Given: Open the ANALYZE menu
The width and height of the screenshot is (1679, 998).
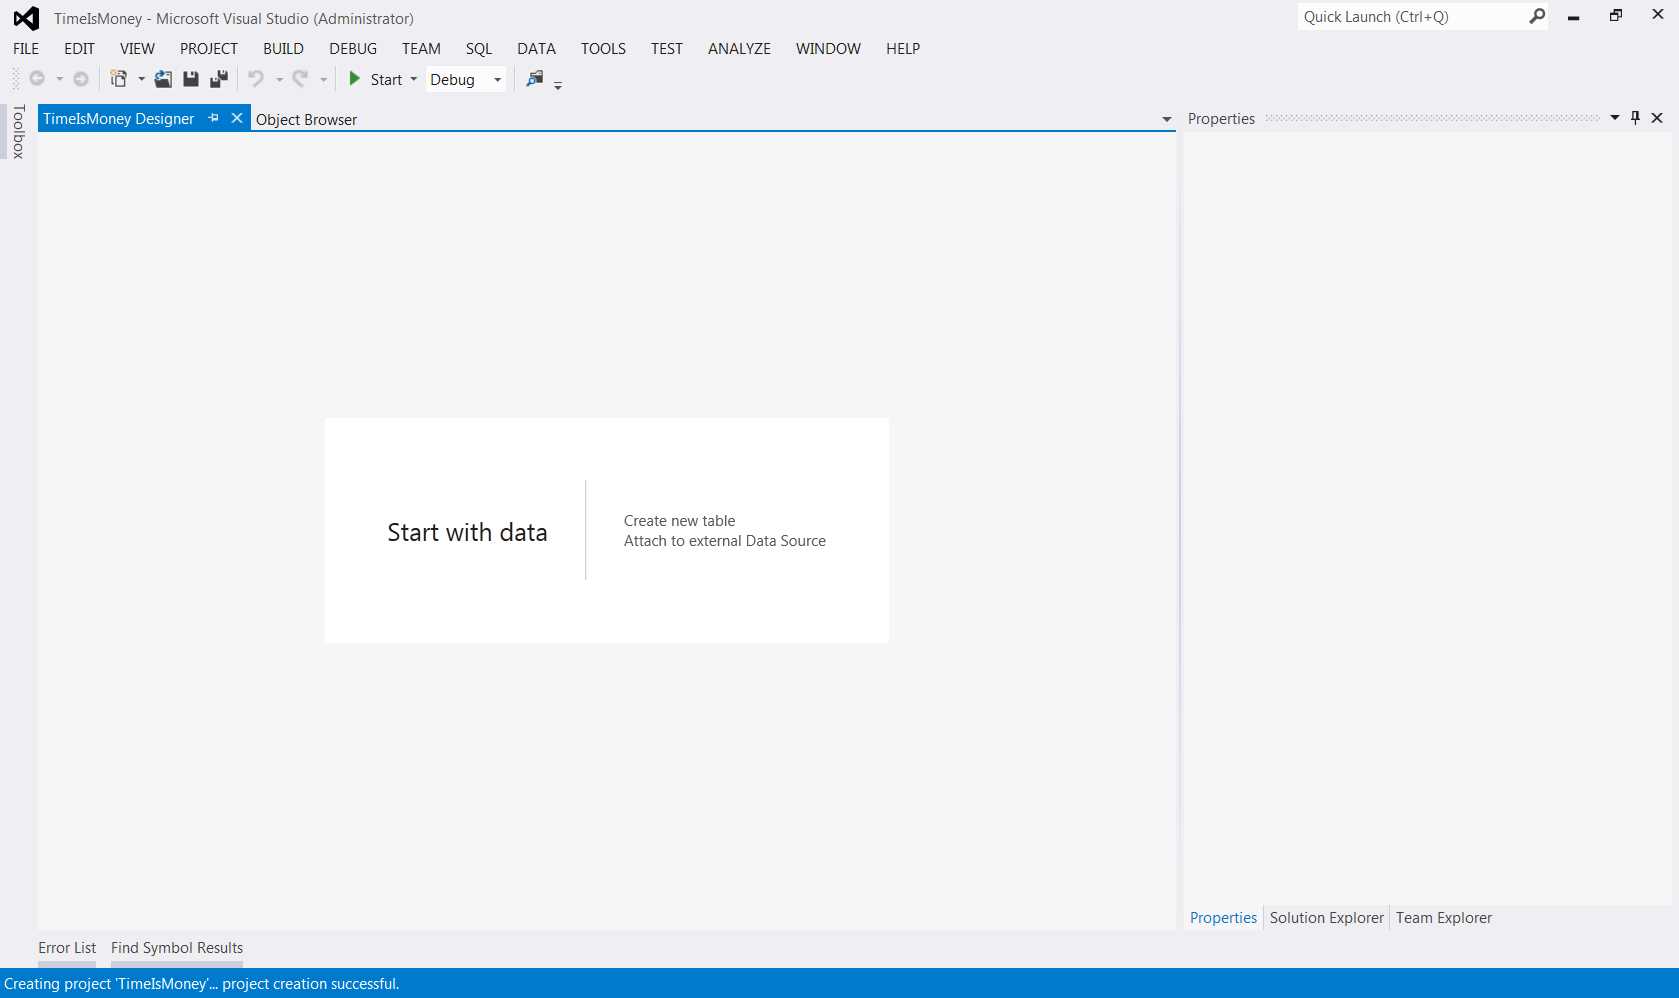Looking at the screenshot, I should pyautogui.click(x=739, y=48).
